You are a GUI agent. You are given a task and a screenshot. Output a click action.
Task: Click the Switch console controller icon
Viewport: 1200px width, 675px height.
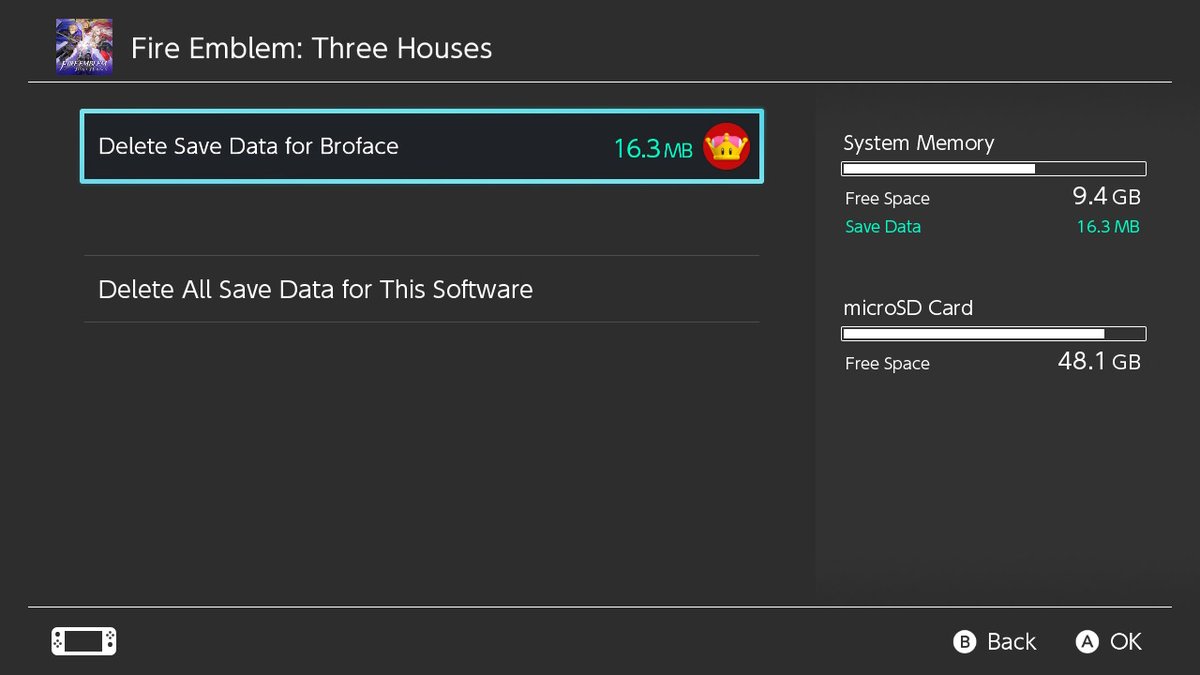coord(84,641)
